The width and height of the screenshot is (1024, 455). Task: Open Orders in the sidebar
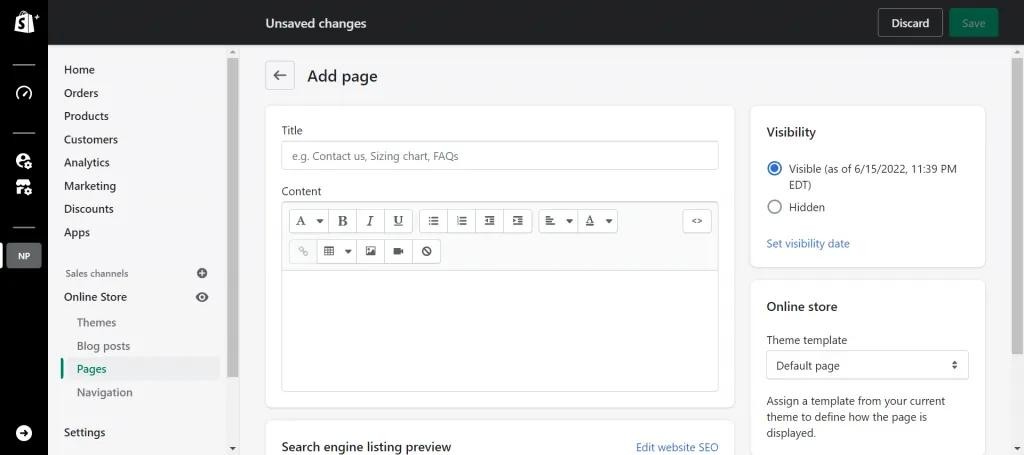[x=81, y=93]
